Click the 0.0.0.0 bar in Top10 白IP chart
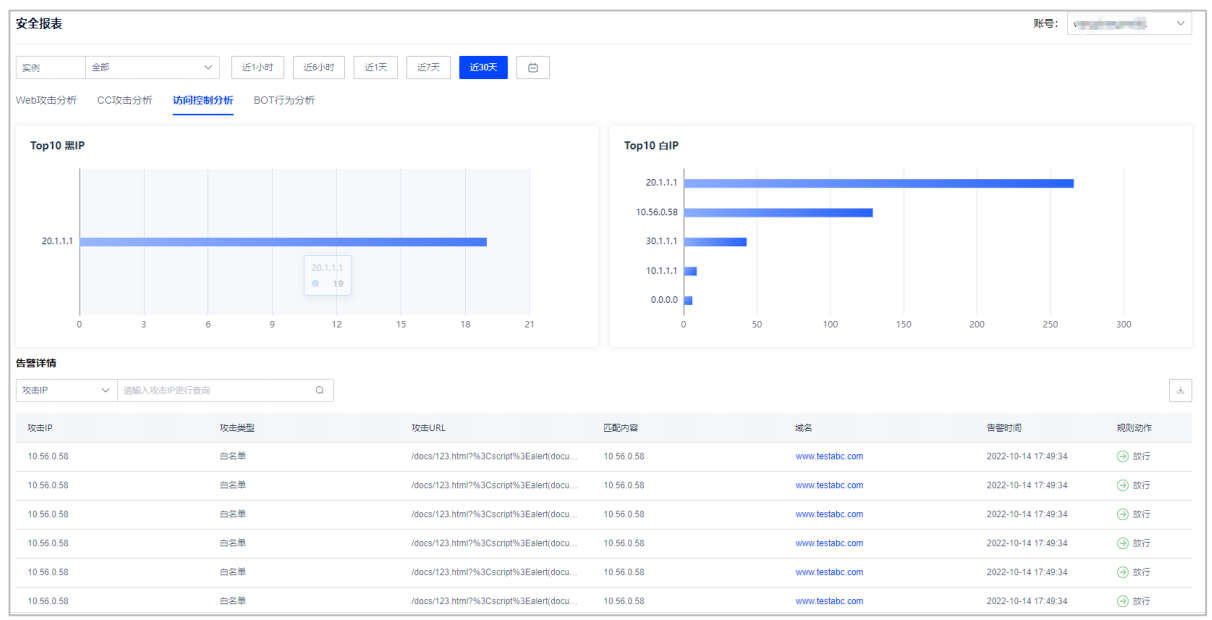The image size is (1212, 620). (x=688, y=300)
